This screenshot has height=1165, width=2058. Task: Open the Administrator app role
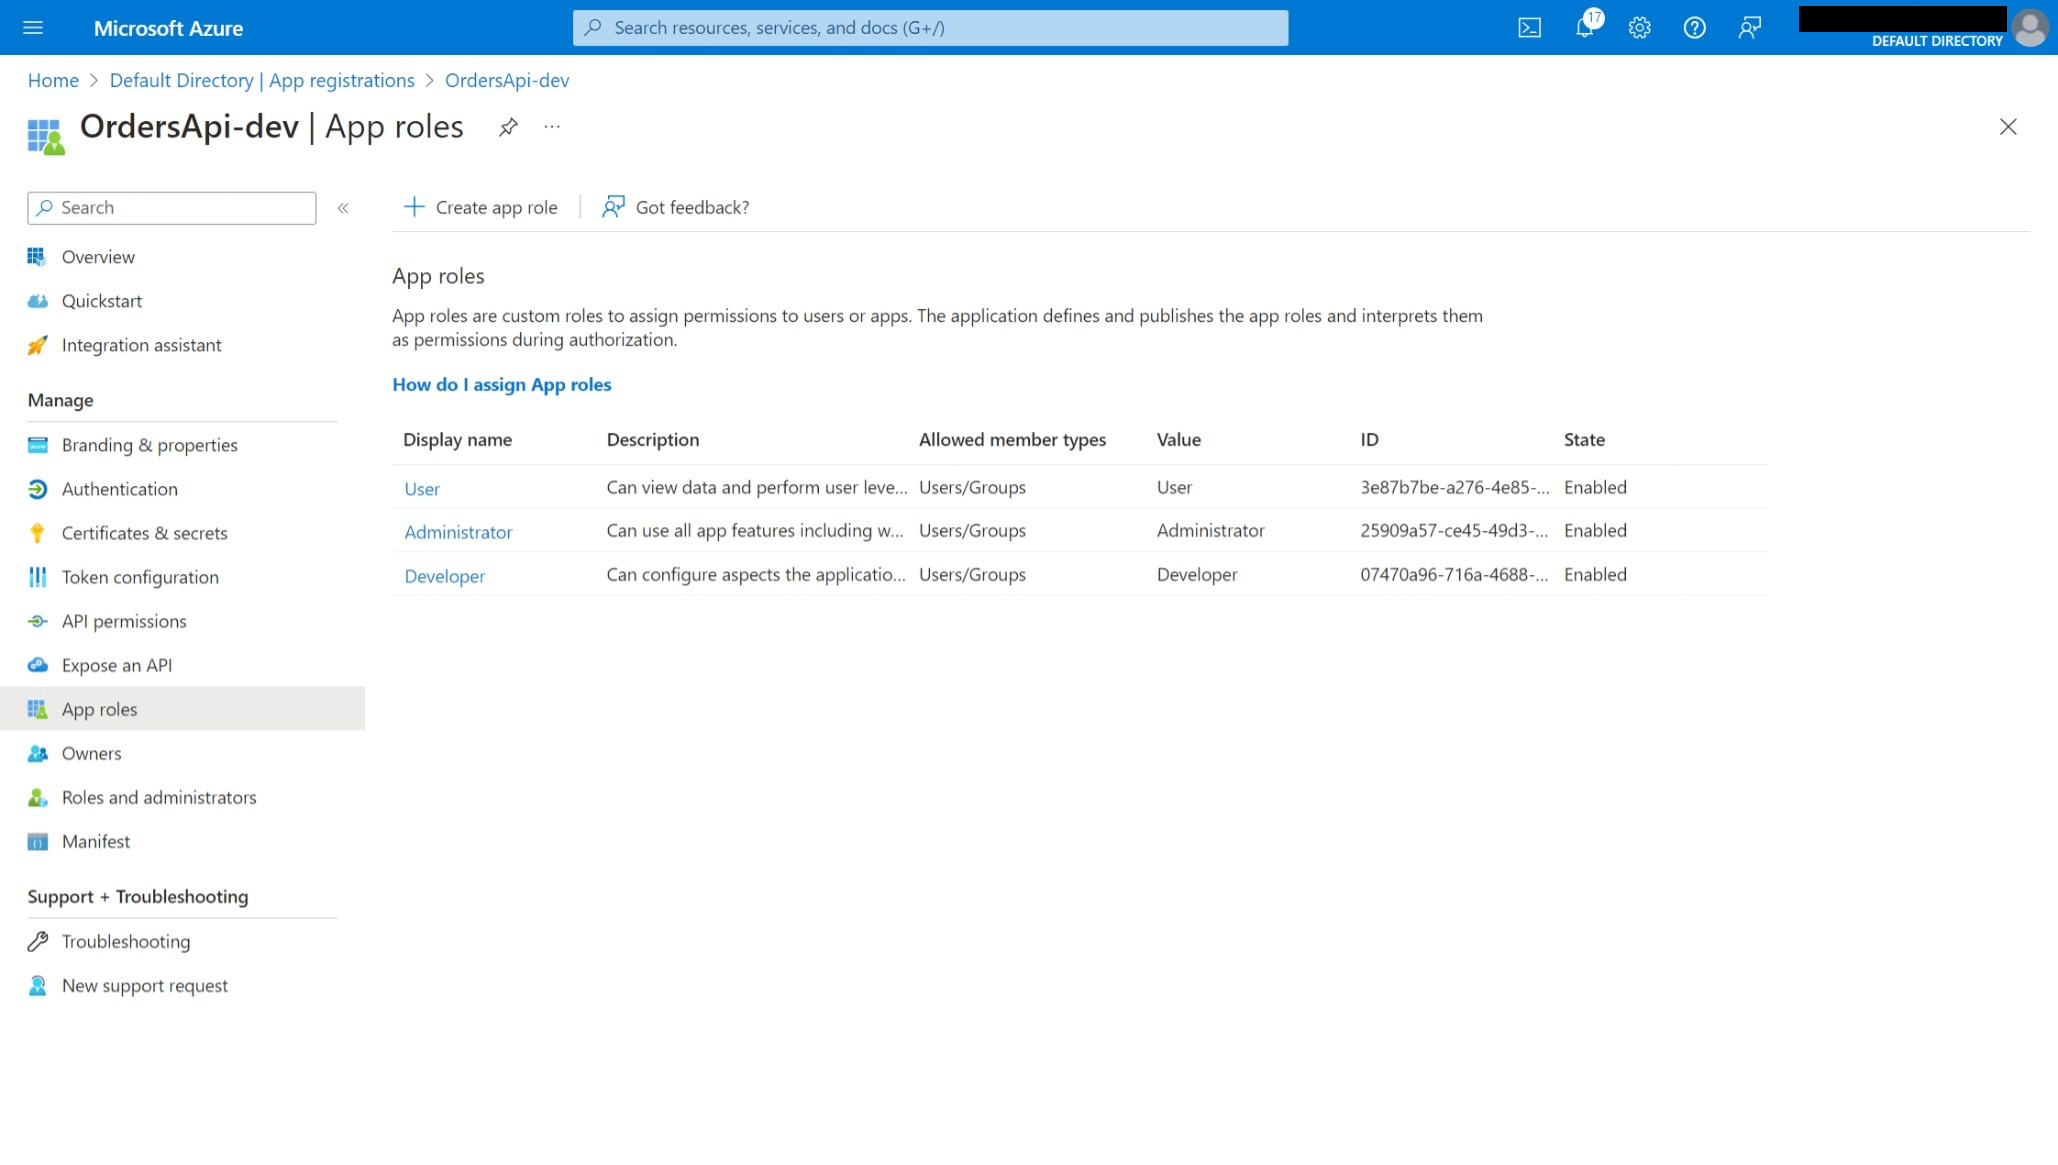point(458,532)
